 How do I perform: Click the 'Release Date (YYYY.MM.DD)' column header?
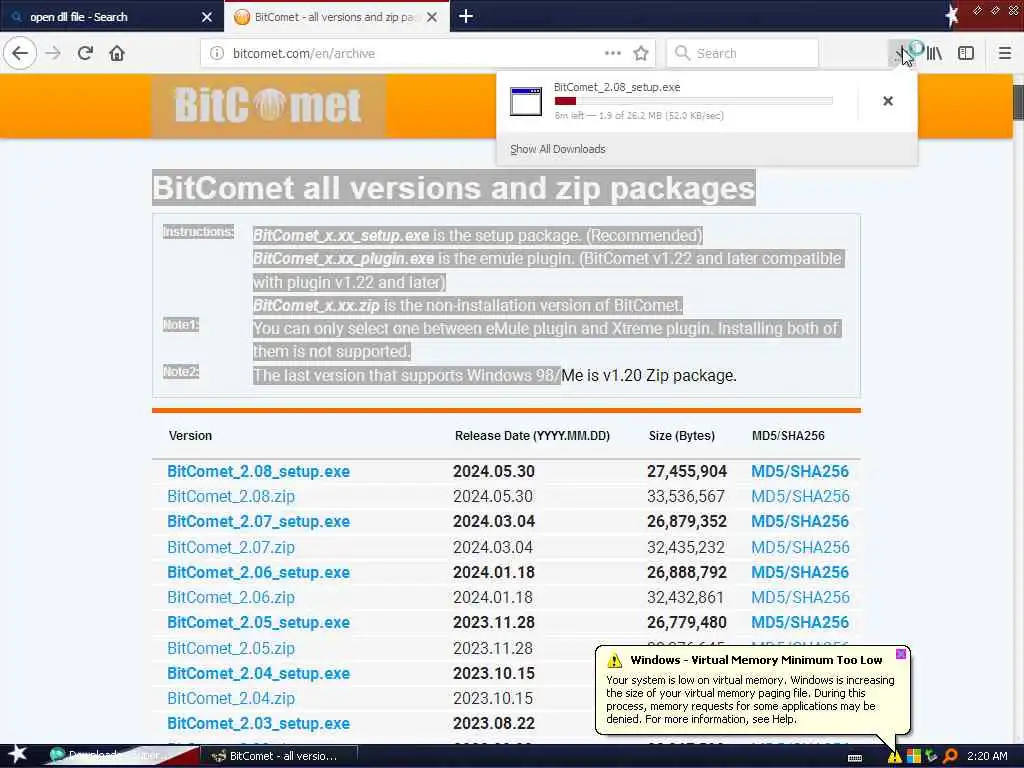pyautogui.click(x=532, y=436)
